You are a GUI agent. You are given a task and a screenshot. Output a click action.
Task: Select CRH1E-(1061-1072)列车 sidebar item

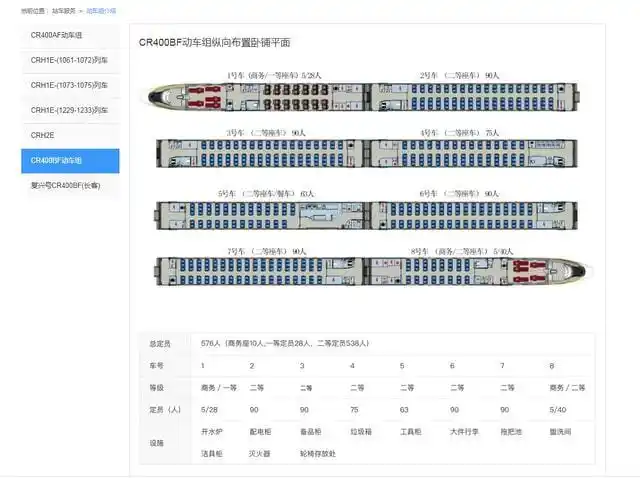click(70, 60)
